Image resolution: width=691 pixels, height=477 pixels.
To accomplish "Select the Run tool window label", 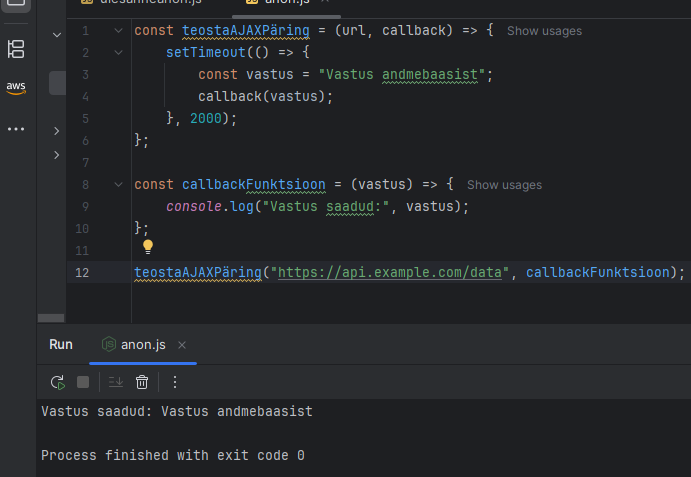I will (61, 344).
